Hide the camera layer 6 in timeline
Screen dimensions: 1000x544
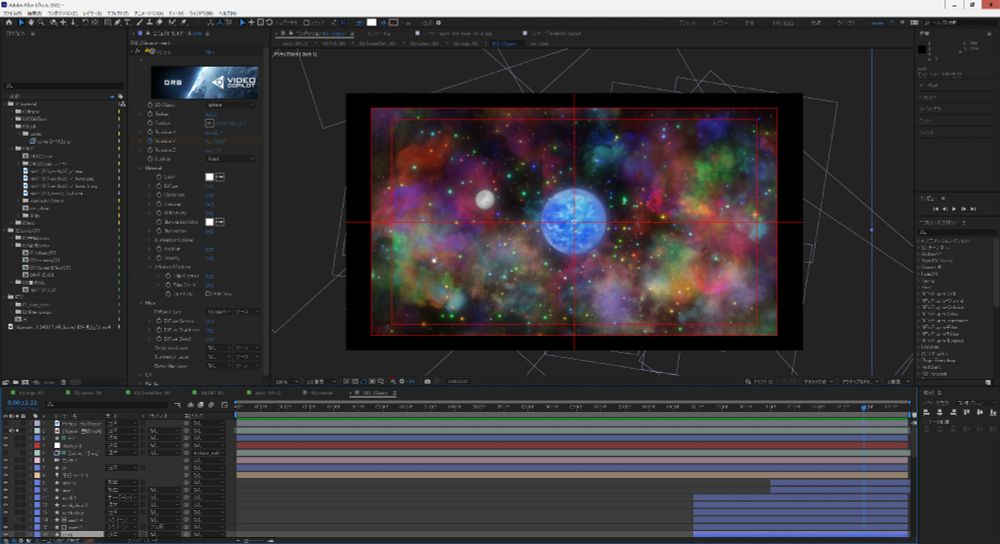[6, 460]
